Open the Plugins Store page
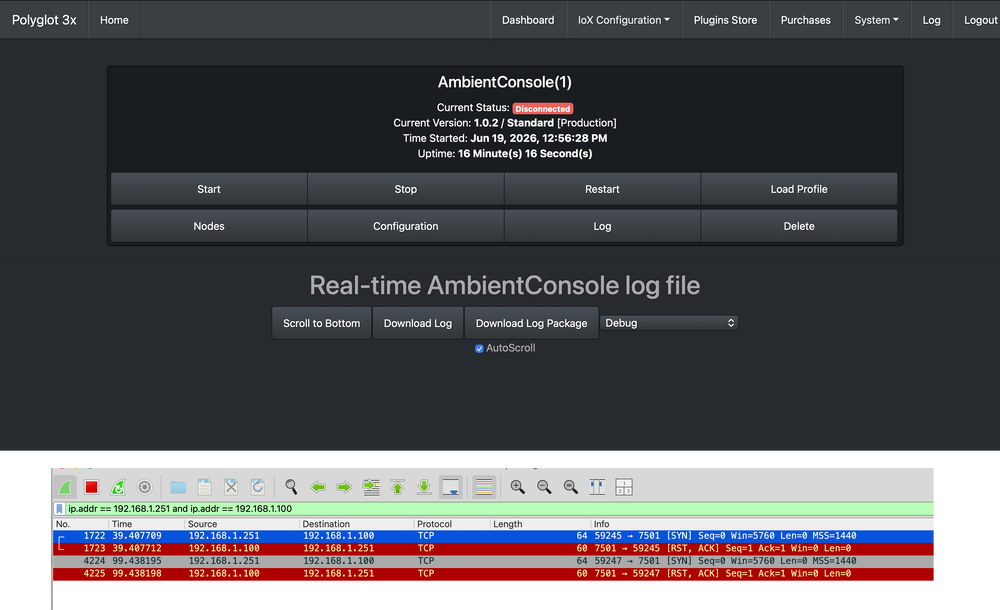This screenshot has height=610, width=1000. pyautogui.click(x=725, y=20)
